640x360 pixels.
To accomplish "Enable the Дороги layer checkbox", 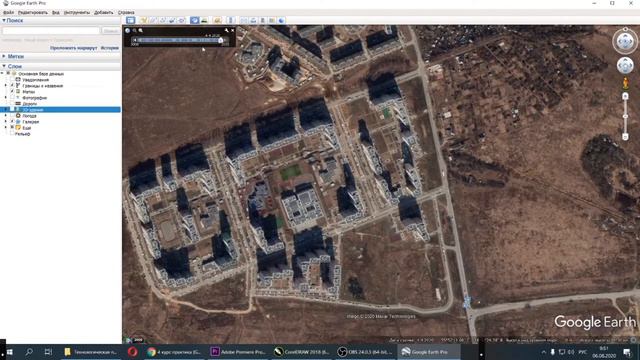I will coord(12,103).
